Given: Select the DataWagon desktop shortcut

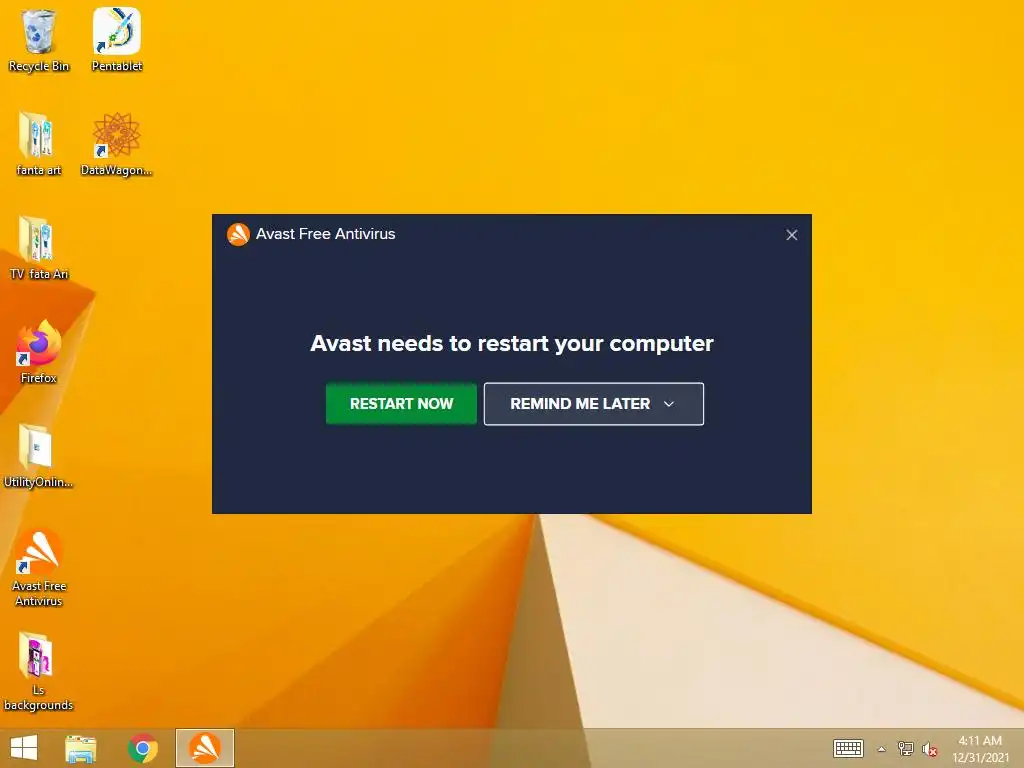Looking at the screenshot, I should [x=116, y=144].
